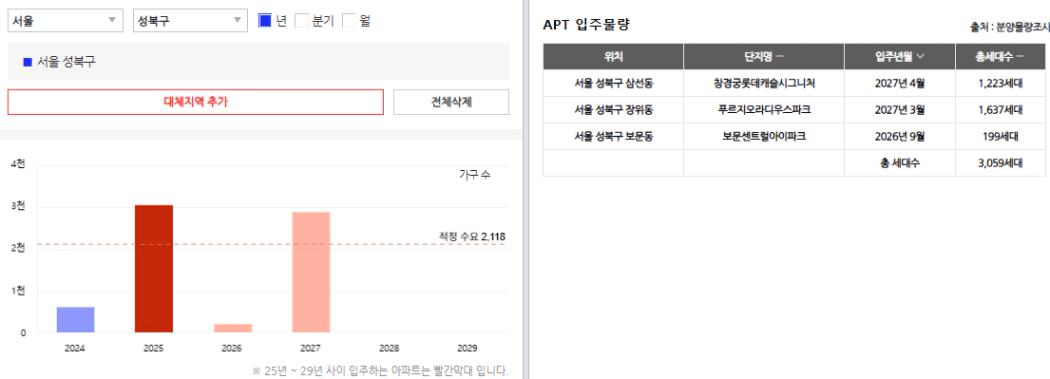Click the 2024 blue bar
The width and height of the screenshot is (1050, 379).
click(75, 319)
